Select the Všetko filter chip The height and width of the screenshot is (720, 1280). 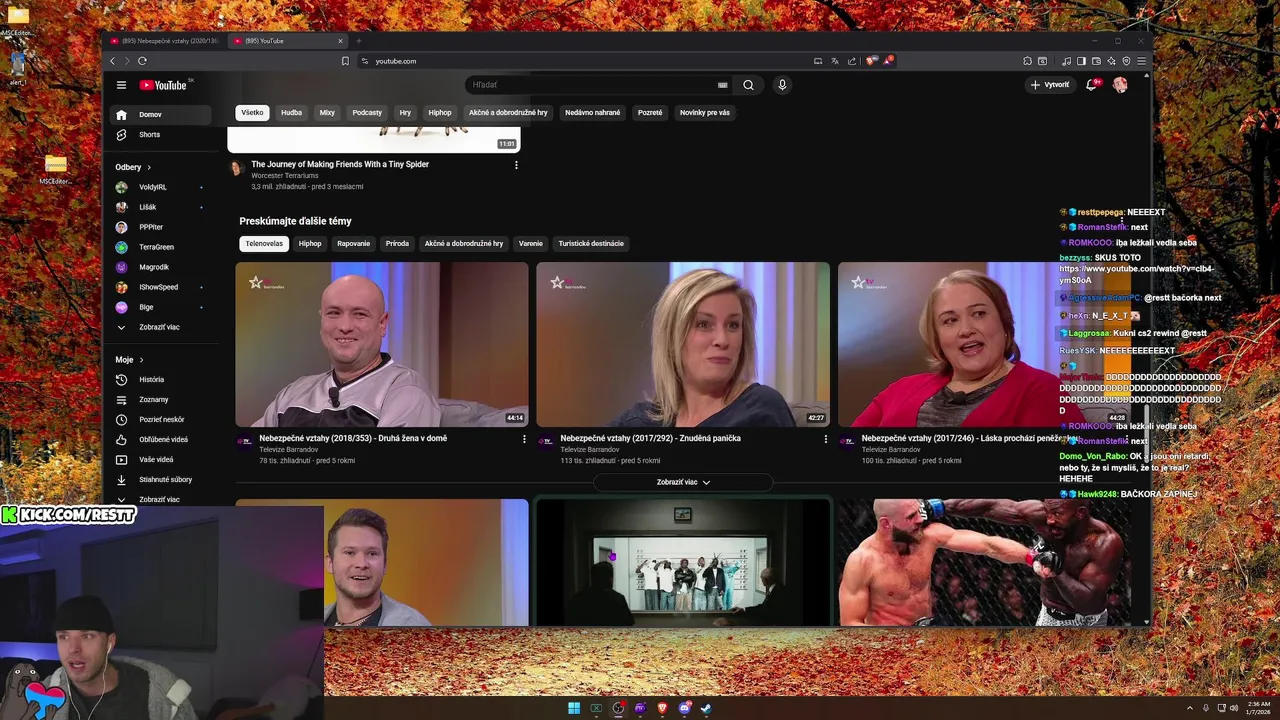pos(252,112)
